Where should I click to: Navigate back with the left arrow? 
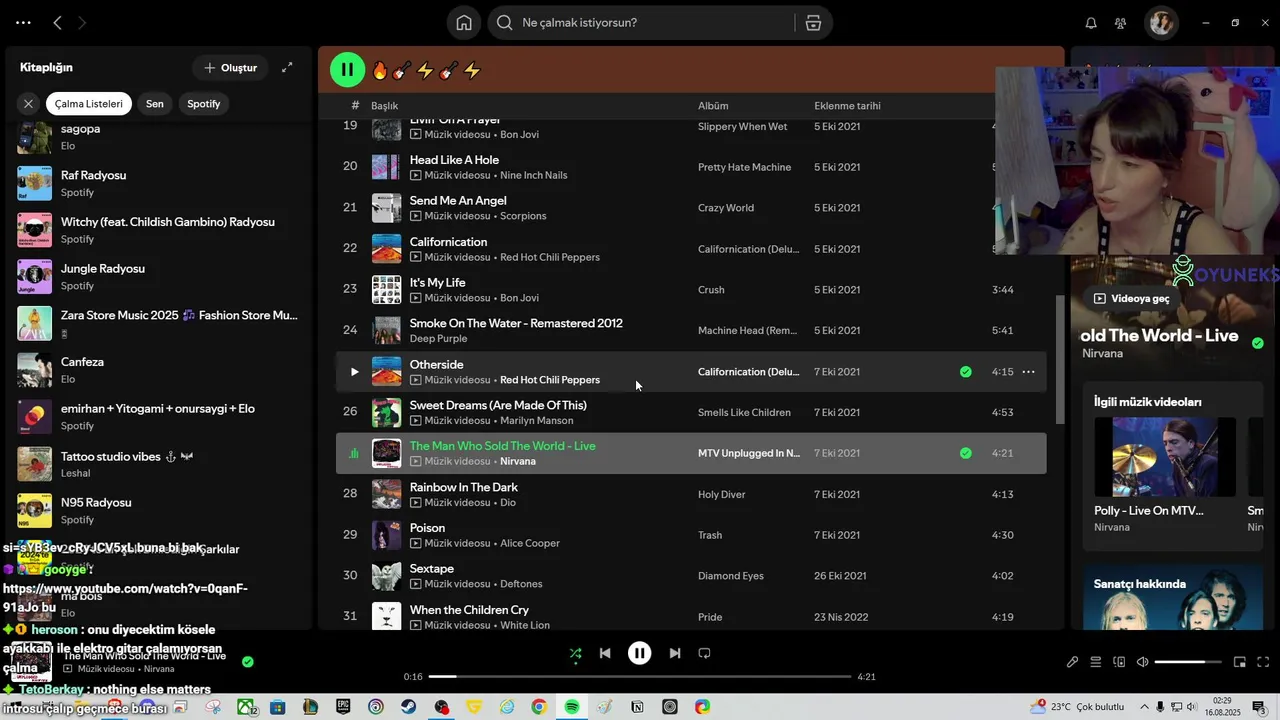click(57, 22)
